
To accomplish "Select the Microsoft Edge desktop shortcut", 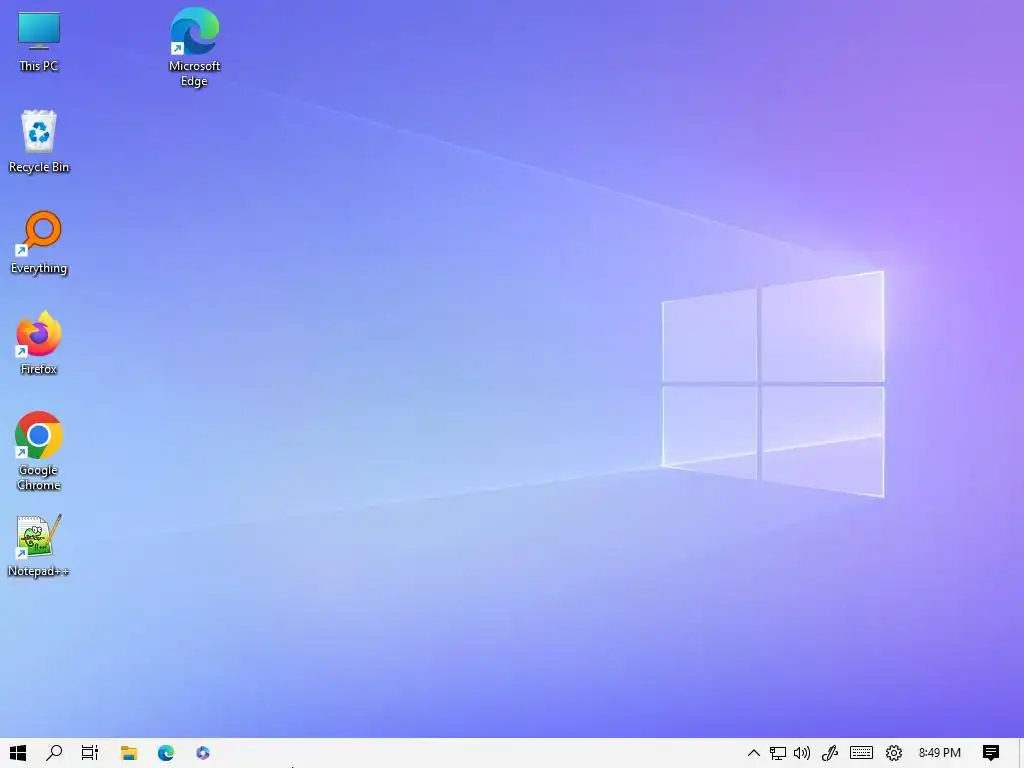I will pos(194,47).
